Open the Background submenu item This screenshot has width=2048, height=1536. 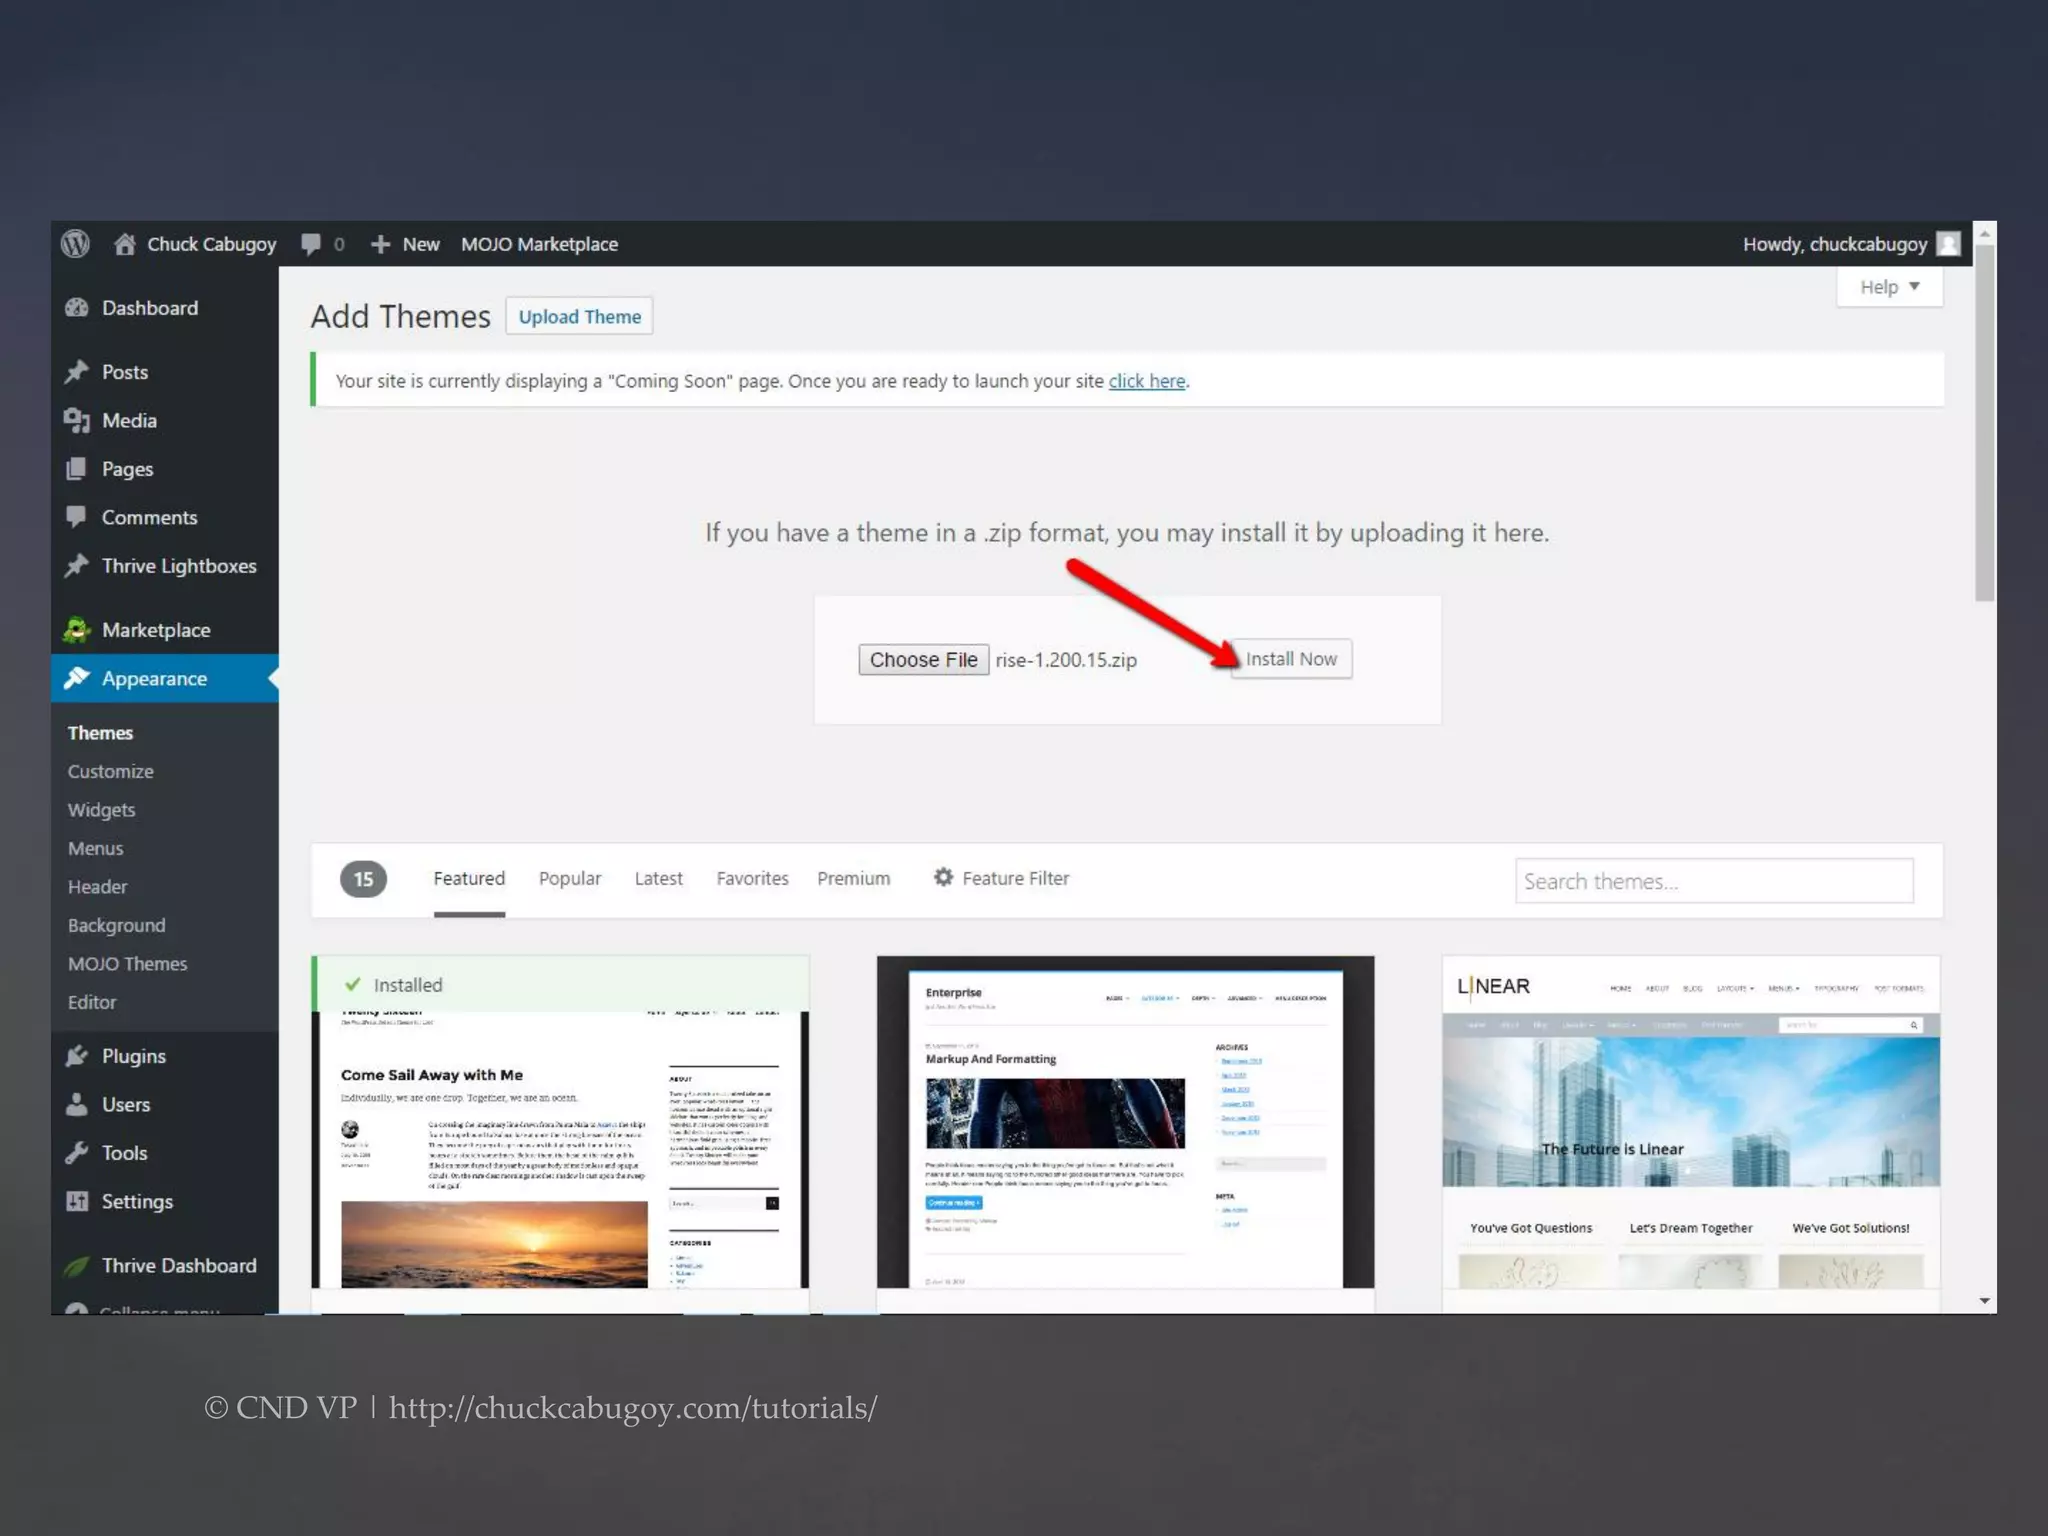(x=116, y=925)
